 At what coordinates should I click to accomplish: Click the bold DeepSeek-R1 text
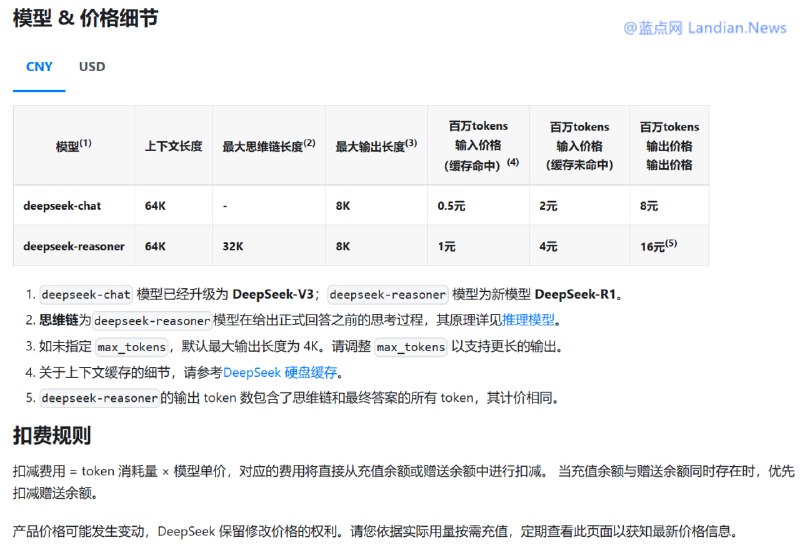[x=576, y=294]
